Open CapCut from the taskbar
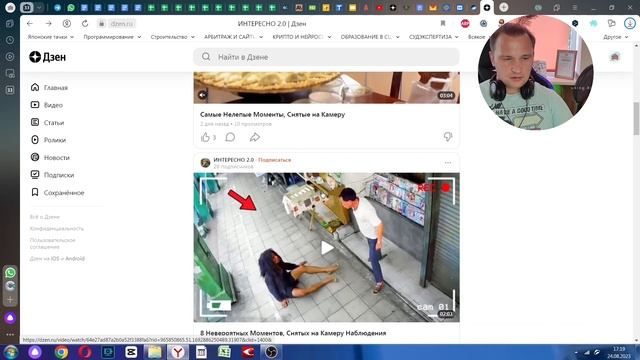Image resolution: width=640 pixels, height=360 pixels. click(x=131, y=352)
